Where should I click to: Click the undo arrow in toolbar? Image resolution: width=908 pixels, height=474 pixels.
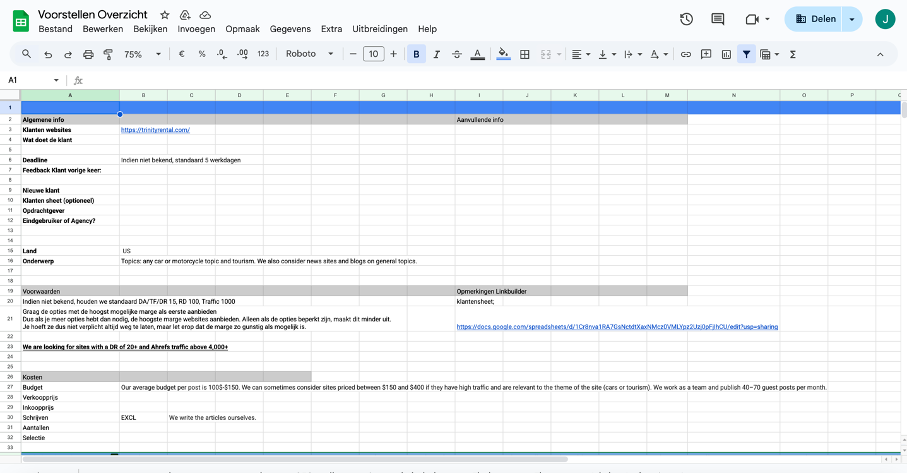(x=49, y=54)
